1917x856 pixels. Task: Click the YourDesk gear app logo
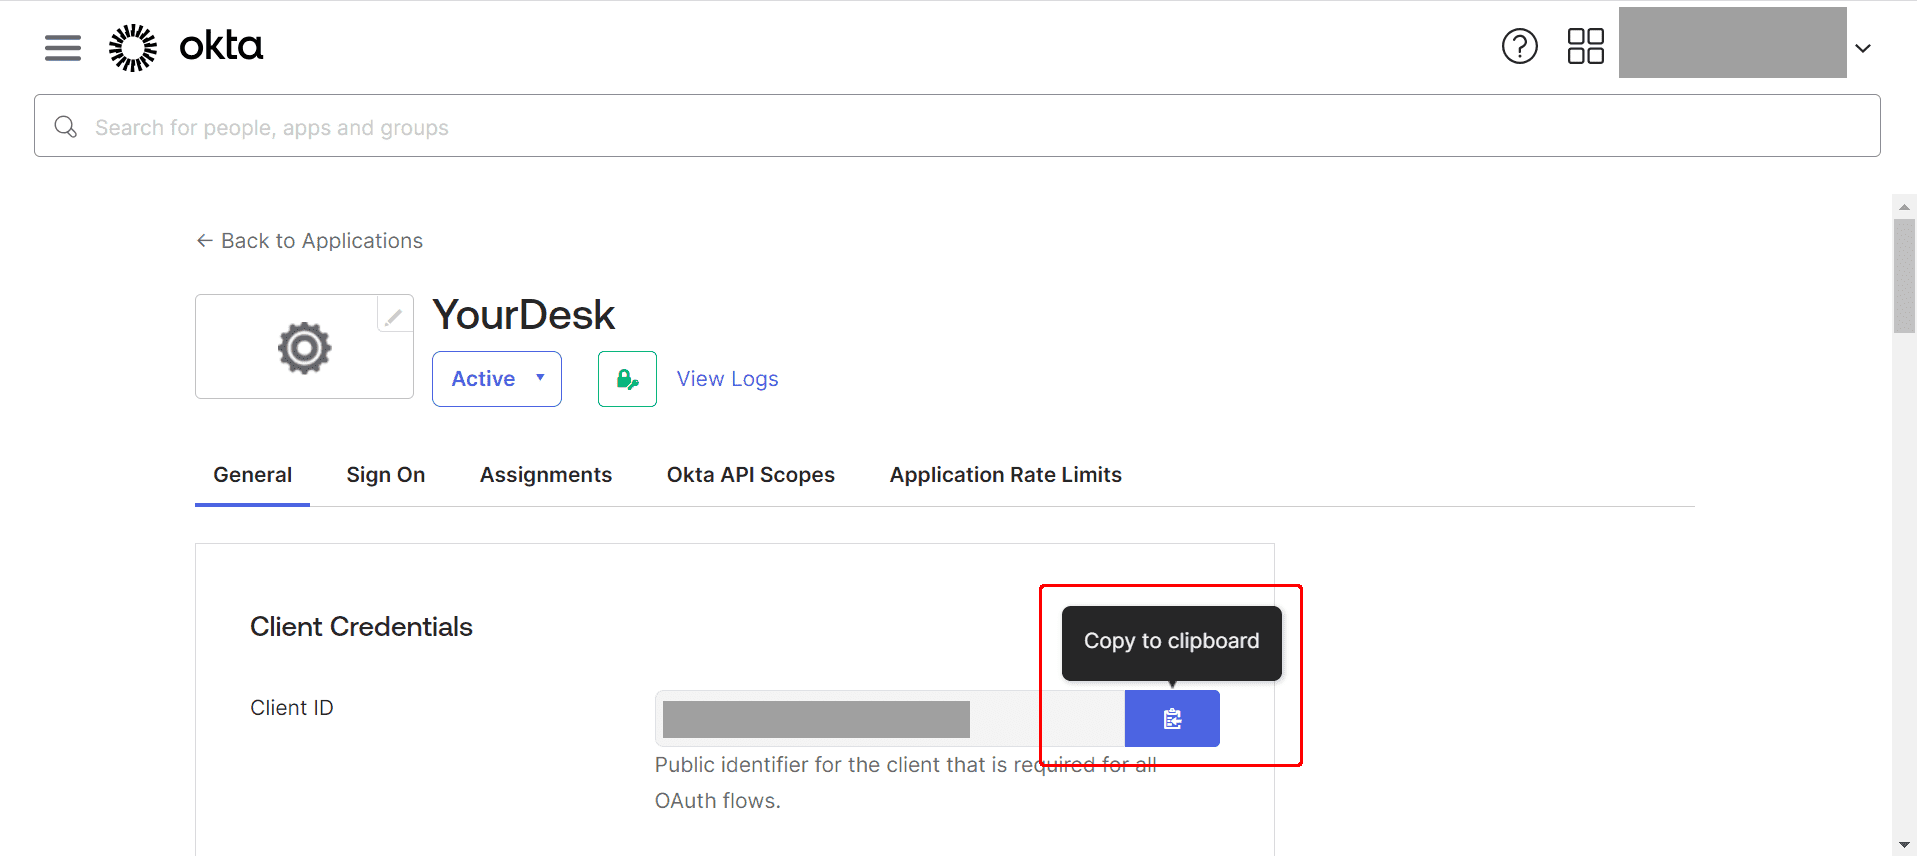coord(304,347)
